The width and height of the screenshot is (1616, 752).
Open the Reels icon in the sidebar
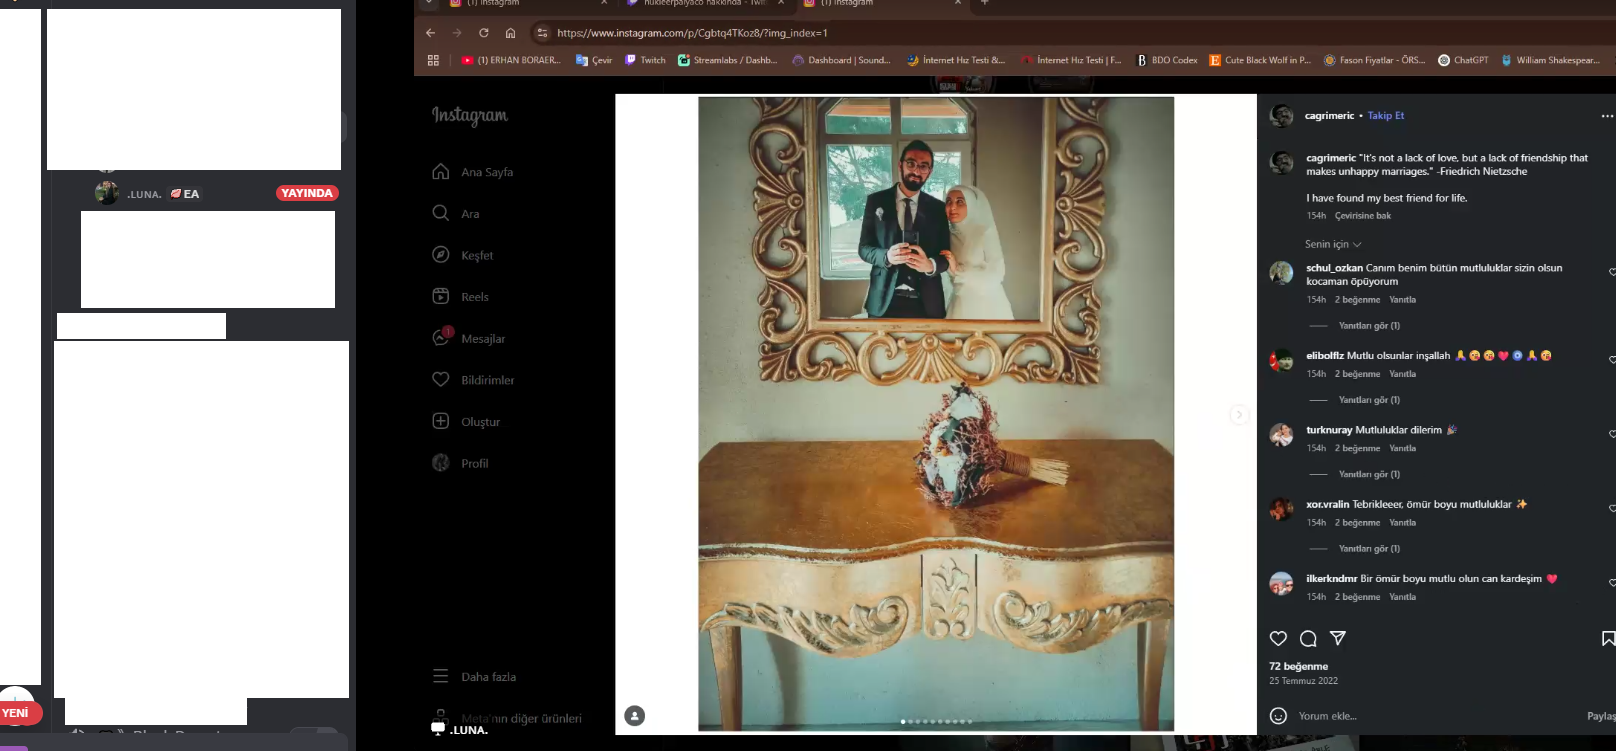point(441,296)
